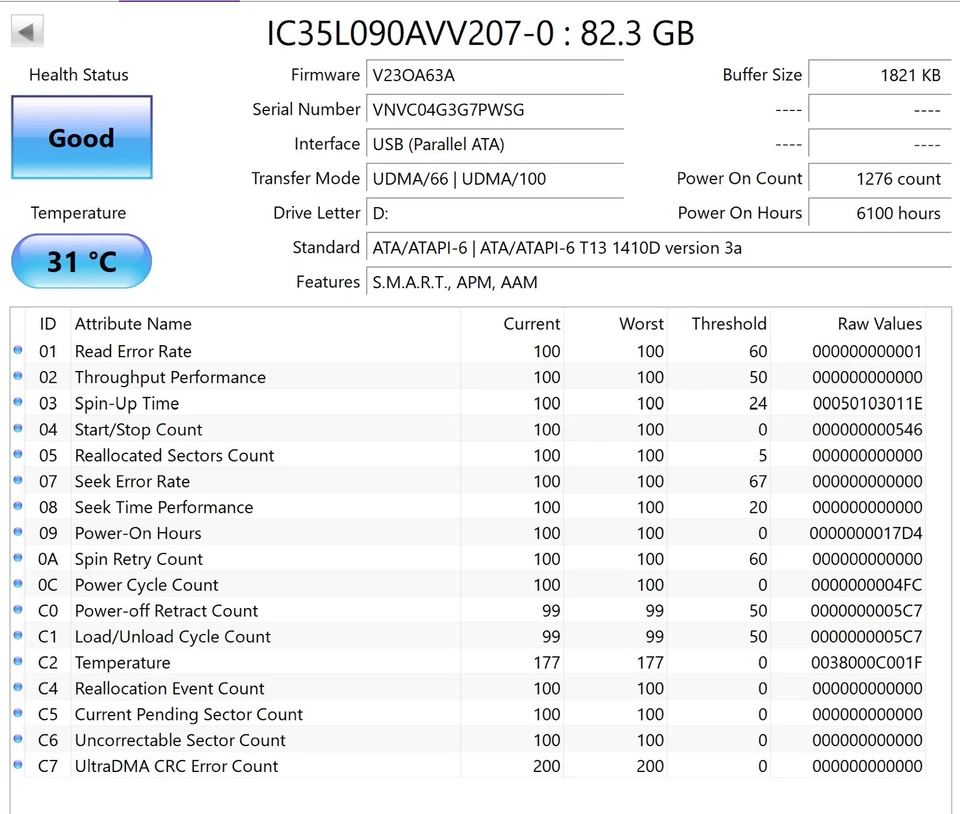Click the Buffer Size value box
The height and width of the screenshot is (814, 960).
[x=879, y=75]
